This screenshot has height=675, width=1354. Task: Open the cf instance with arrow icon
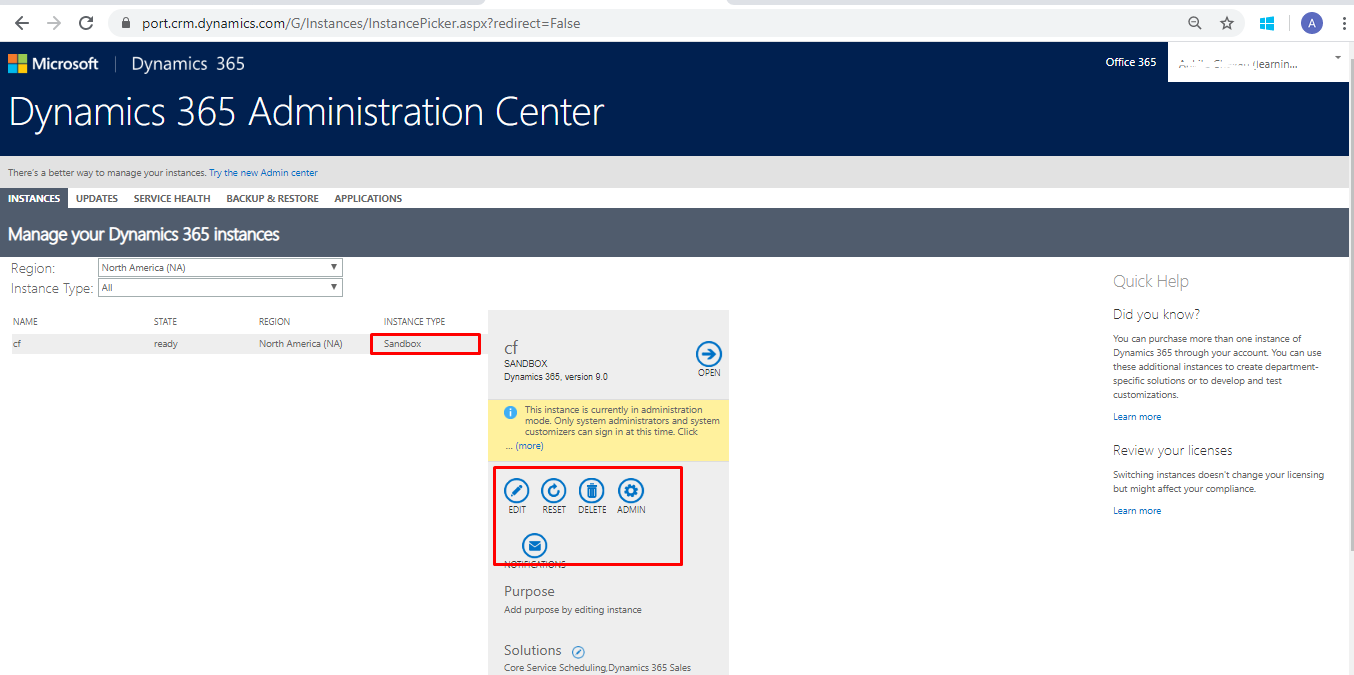point(709,354)
